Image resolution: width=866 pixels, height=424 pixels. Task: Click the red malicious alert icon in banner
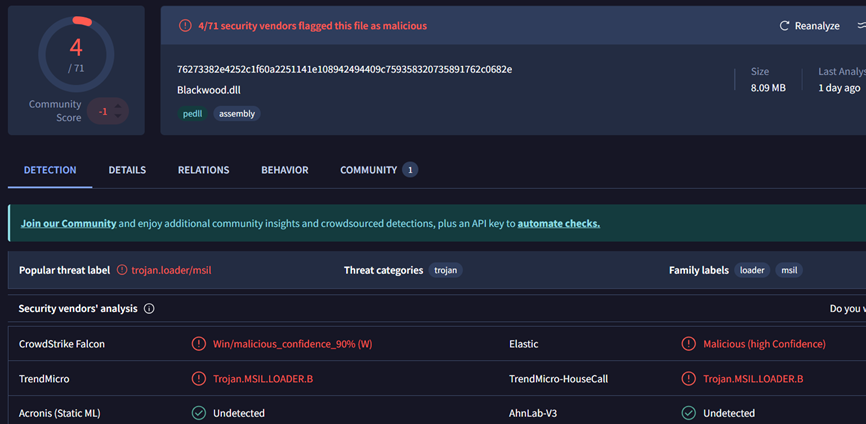pos(185,26)
